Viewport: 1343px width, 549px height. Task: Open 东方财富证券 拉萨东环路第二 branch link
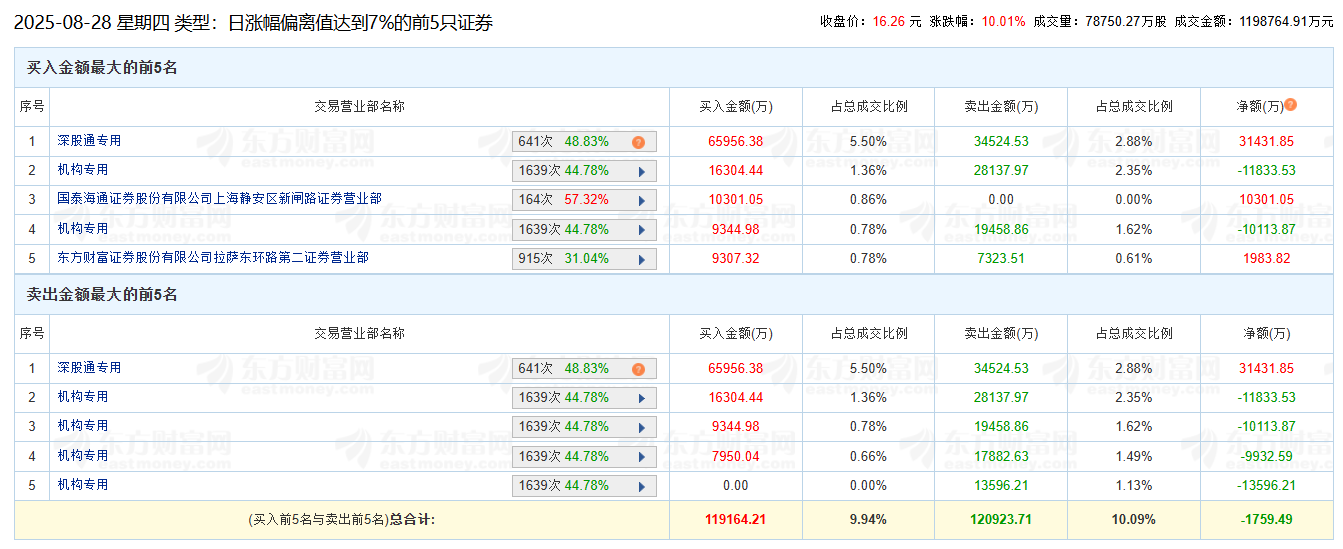[x=213, y=258]
